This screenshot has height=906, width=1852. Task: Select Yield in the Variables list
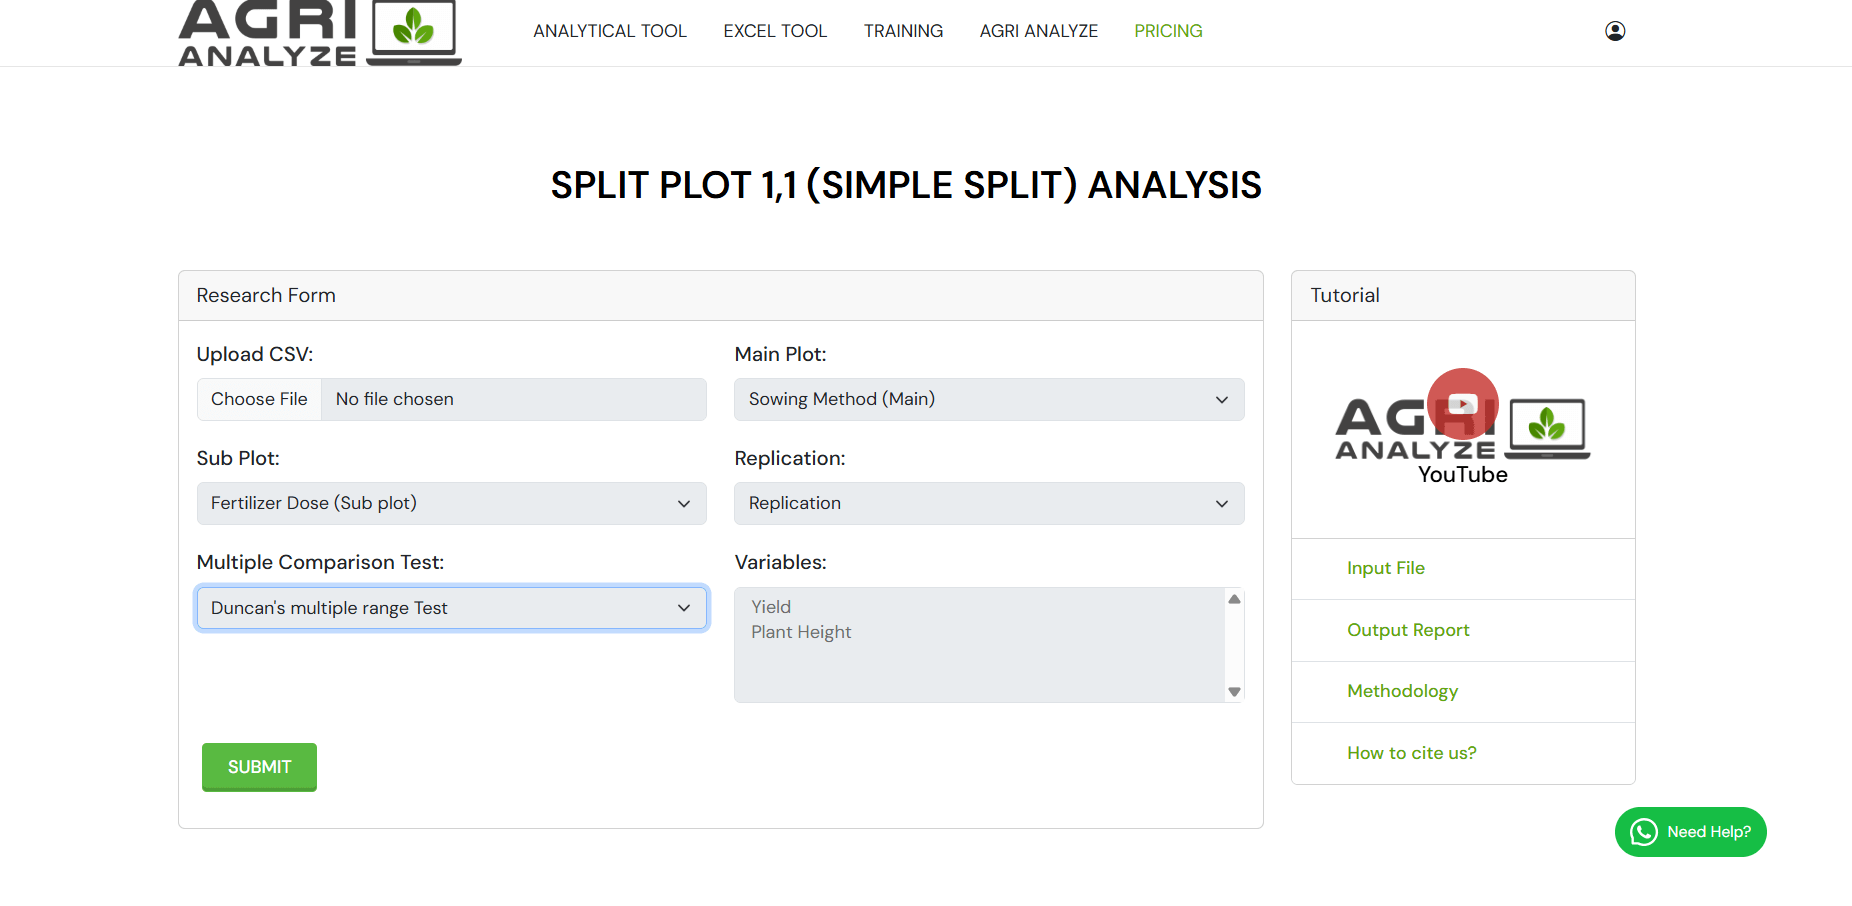pos(771,607)
